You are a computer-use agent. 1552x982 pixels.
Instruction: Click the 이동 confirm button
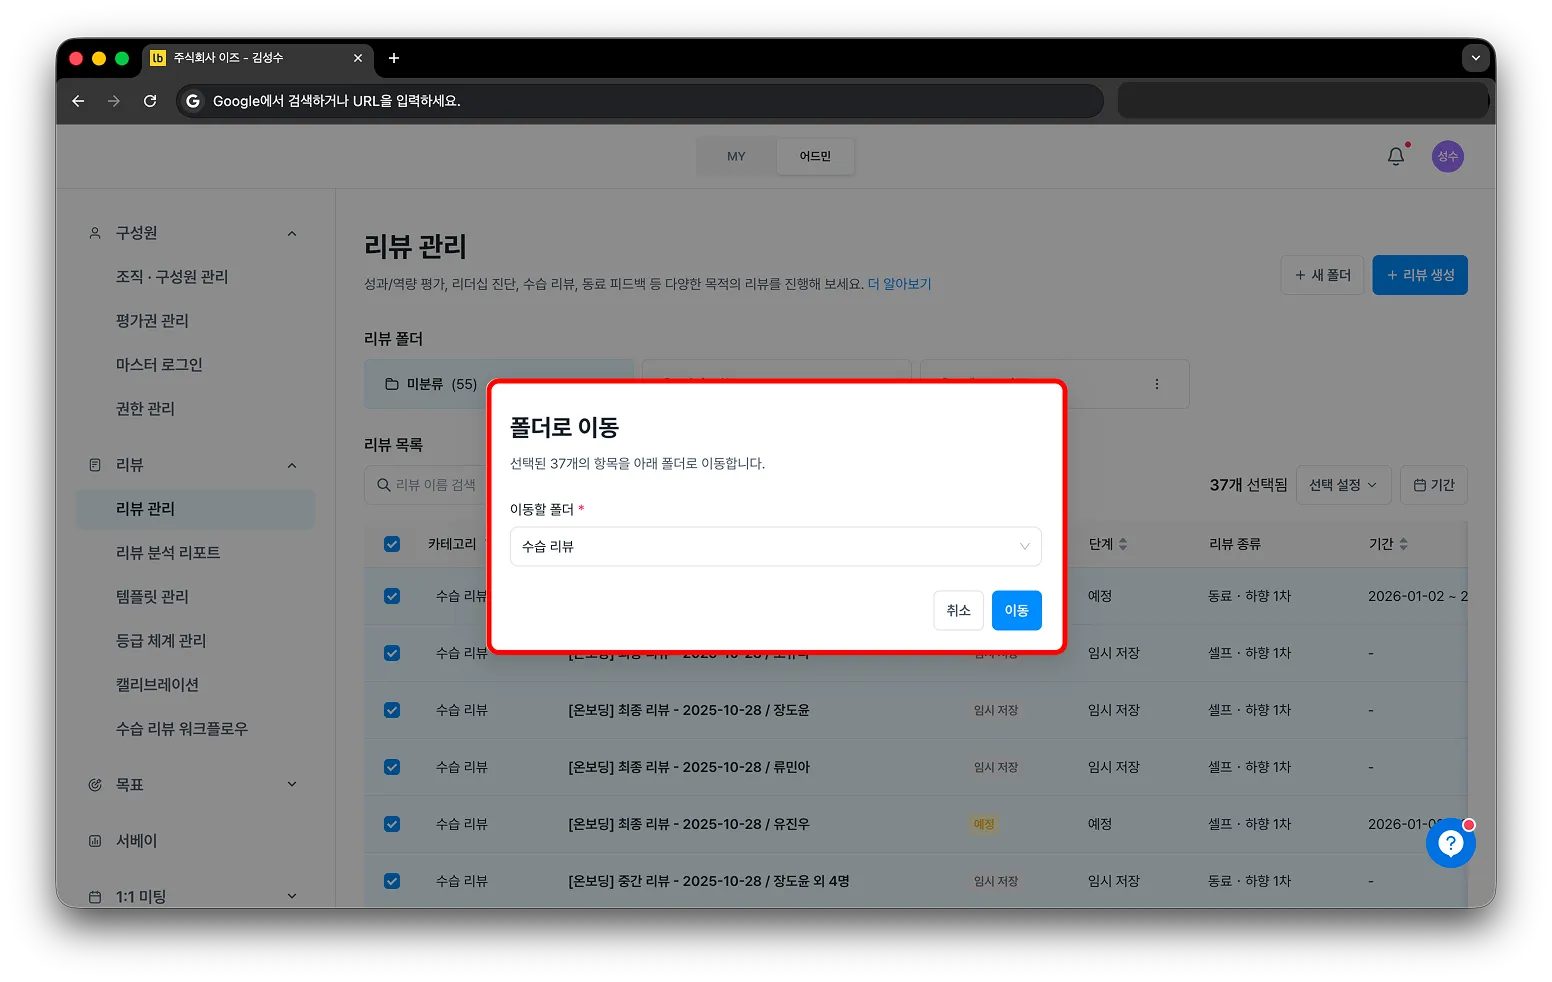click(1017, 610)
